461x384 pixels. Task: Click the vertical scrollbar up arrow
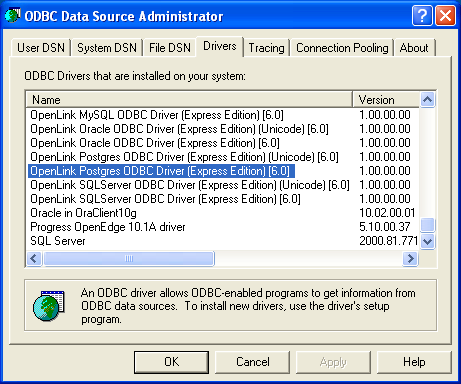click(x=427, y=99)
